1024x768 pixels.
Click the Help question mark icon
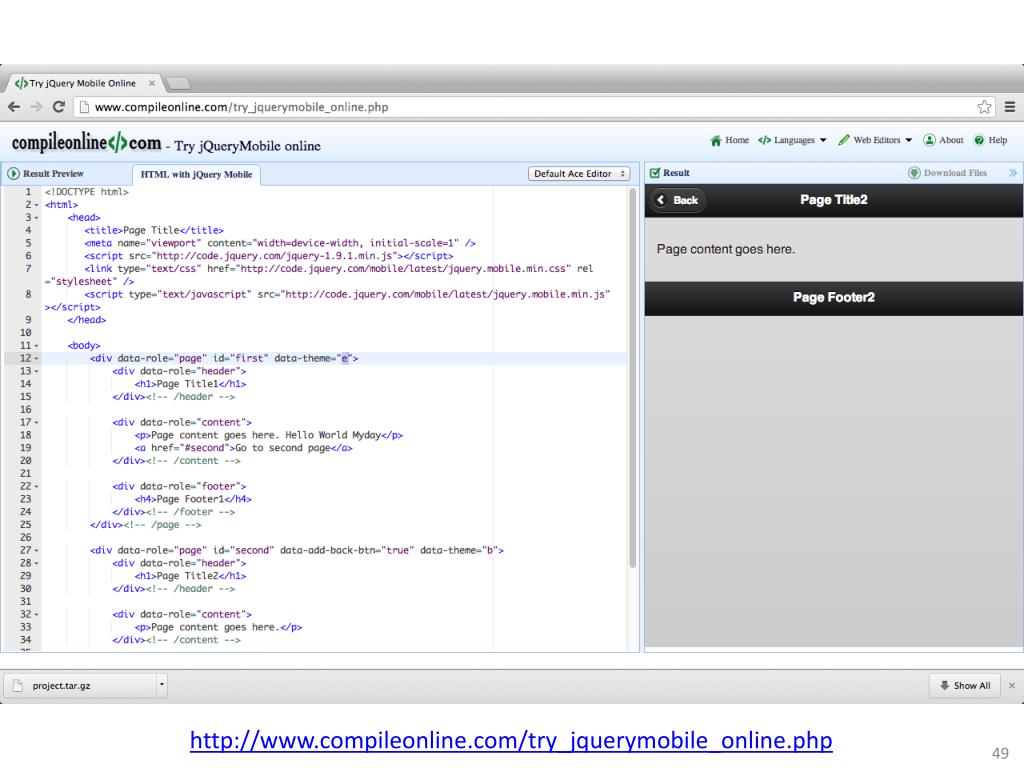[x=979, y=140]
